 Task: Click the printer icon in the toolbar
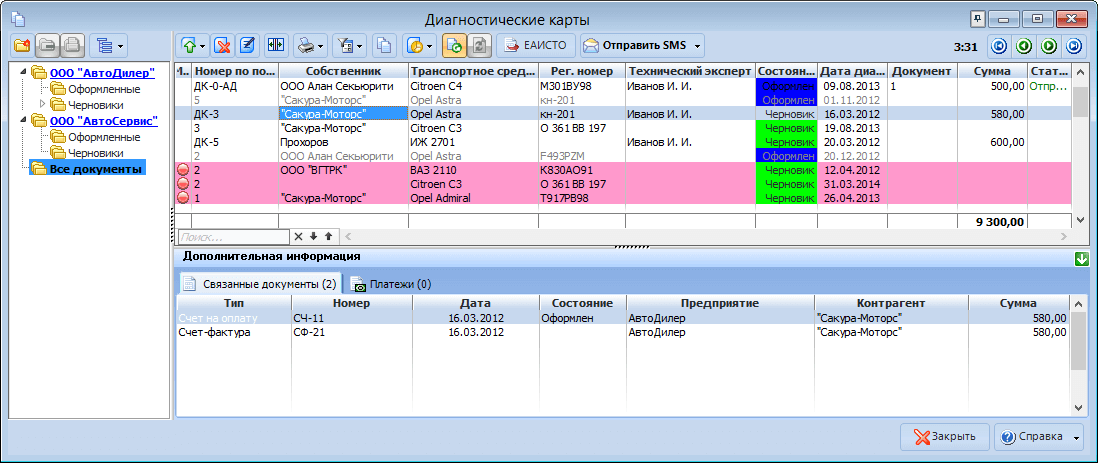pyautogui.click(x=305, y=46)
